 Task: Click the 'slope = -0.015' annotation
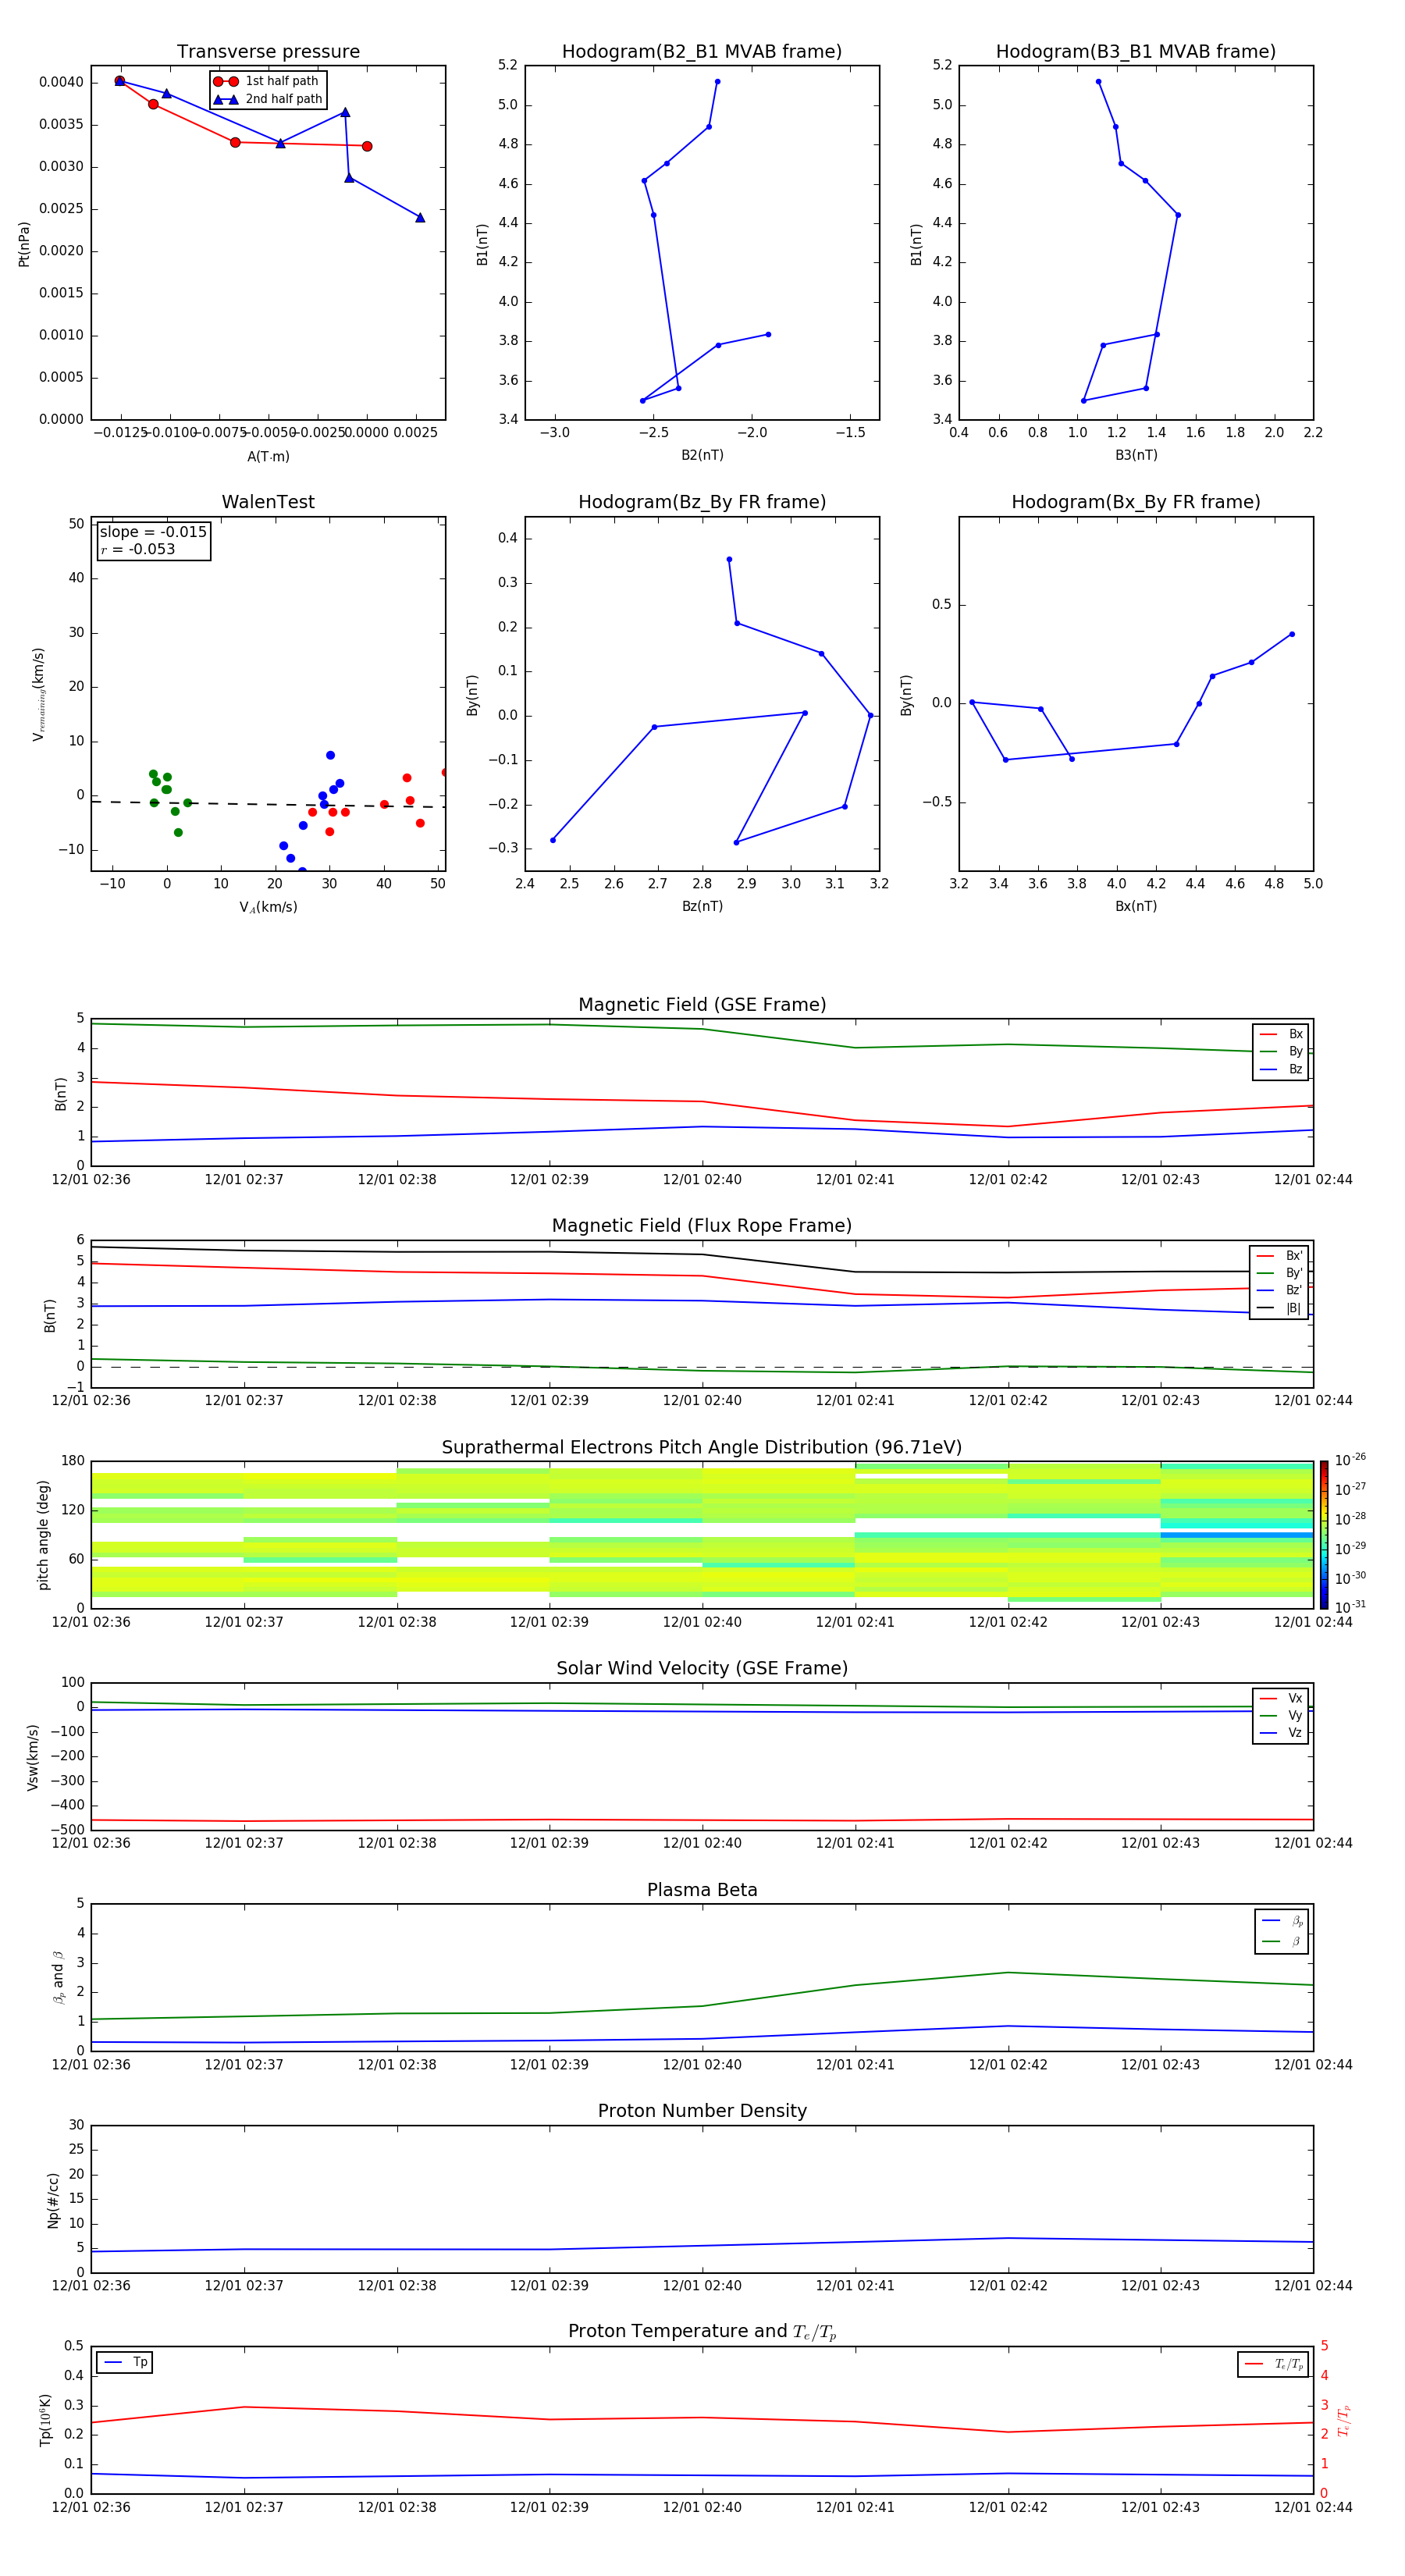click(x=153, y=532)
